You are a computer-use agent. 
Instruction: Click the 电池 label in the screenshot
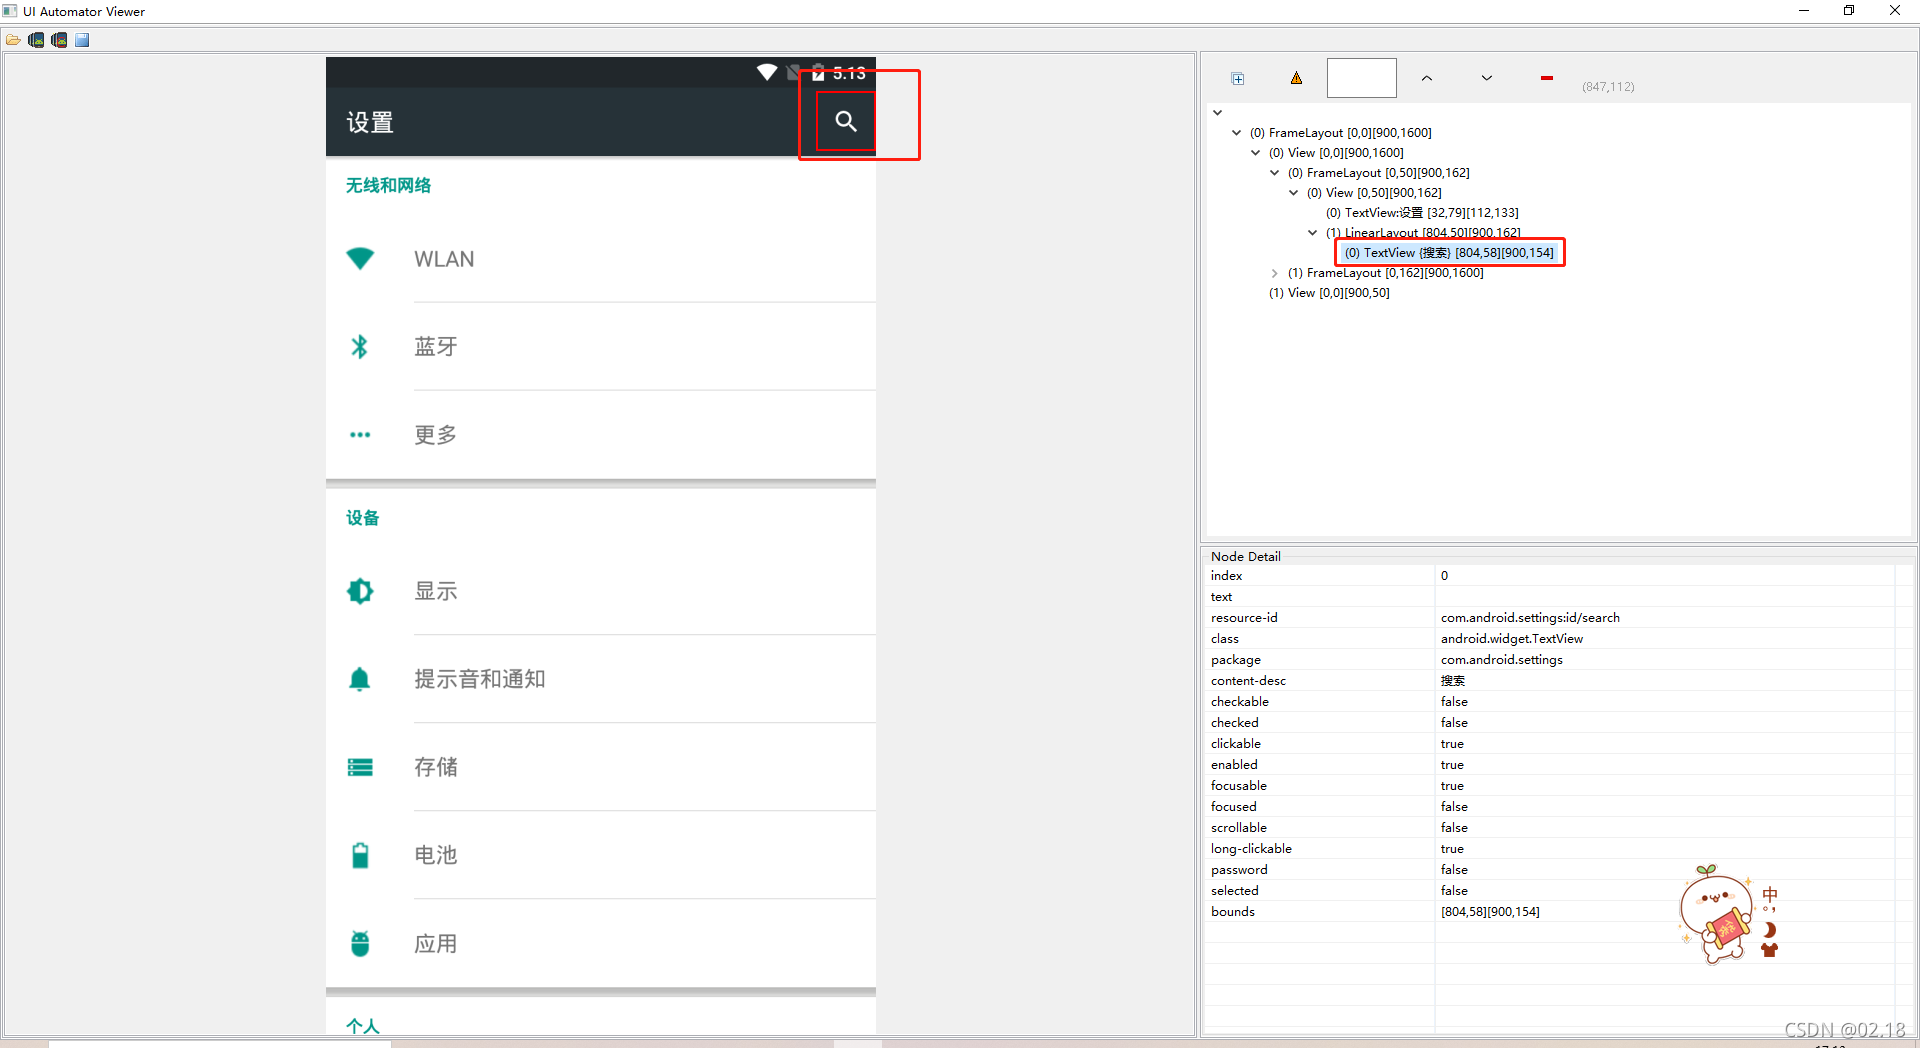pyautogui.click(x=436, y=855)
